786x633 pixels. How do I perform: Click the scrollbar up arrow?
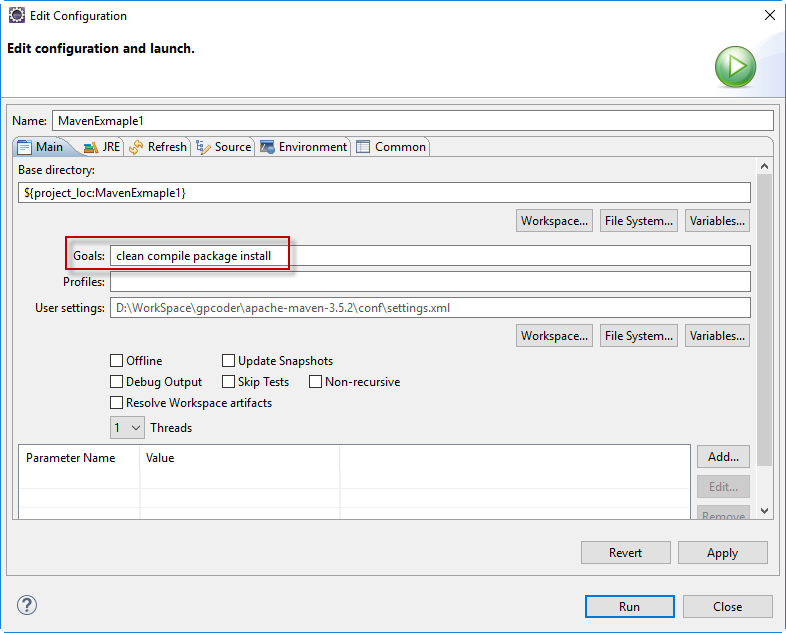point(764,166)
